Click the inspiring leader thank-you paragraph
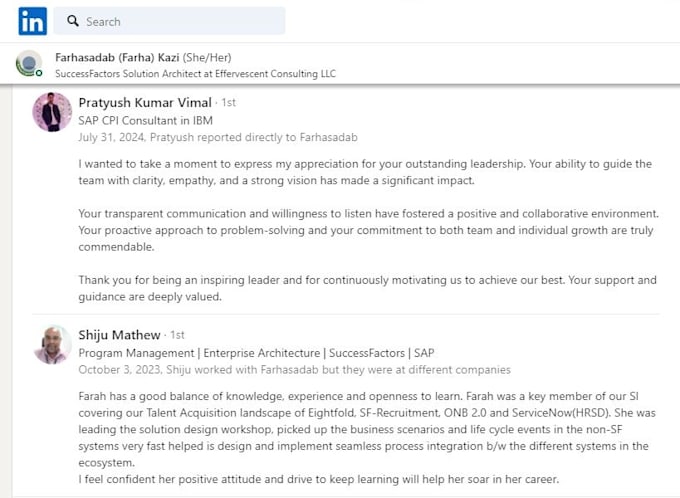Viewport: 680px width, 498px height. point(367,288)
